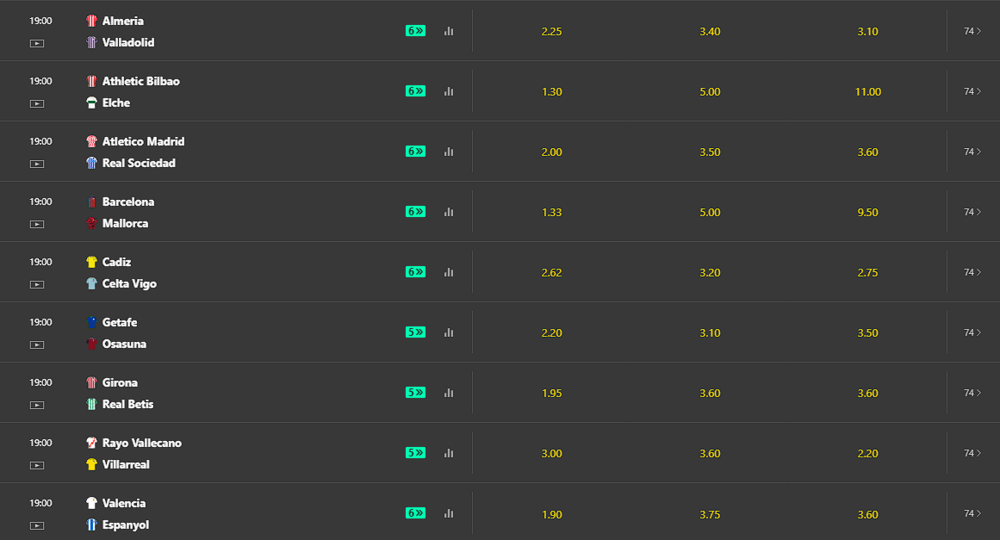Open bet builder badge for Atletico Madrid match

click(x=415, y=151)
